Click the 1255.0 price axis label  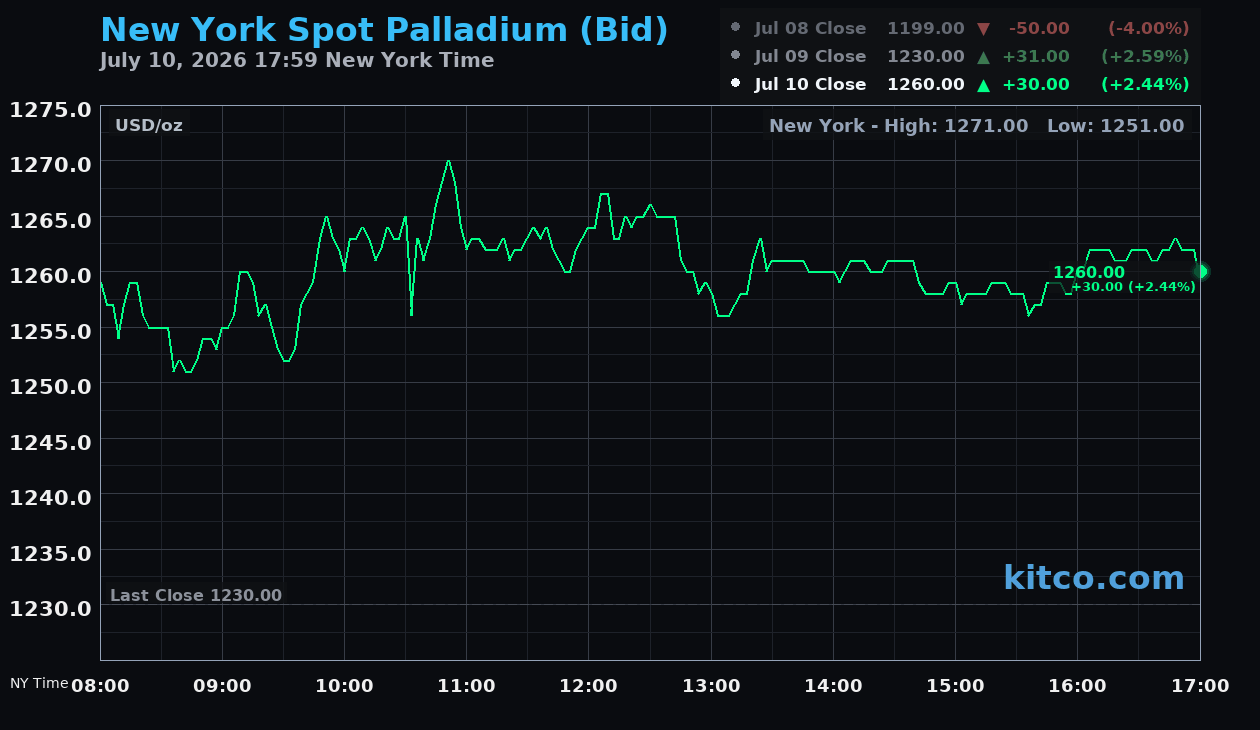(51, 330)
